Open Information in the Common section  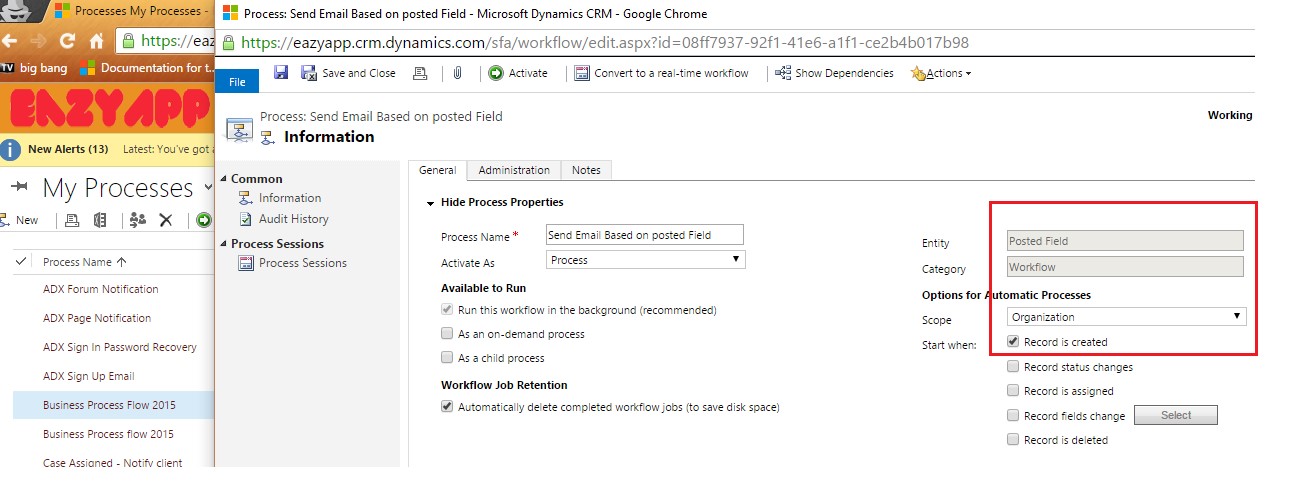(290, 198)
